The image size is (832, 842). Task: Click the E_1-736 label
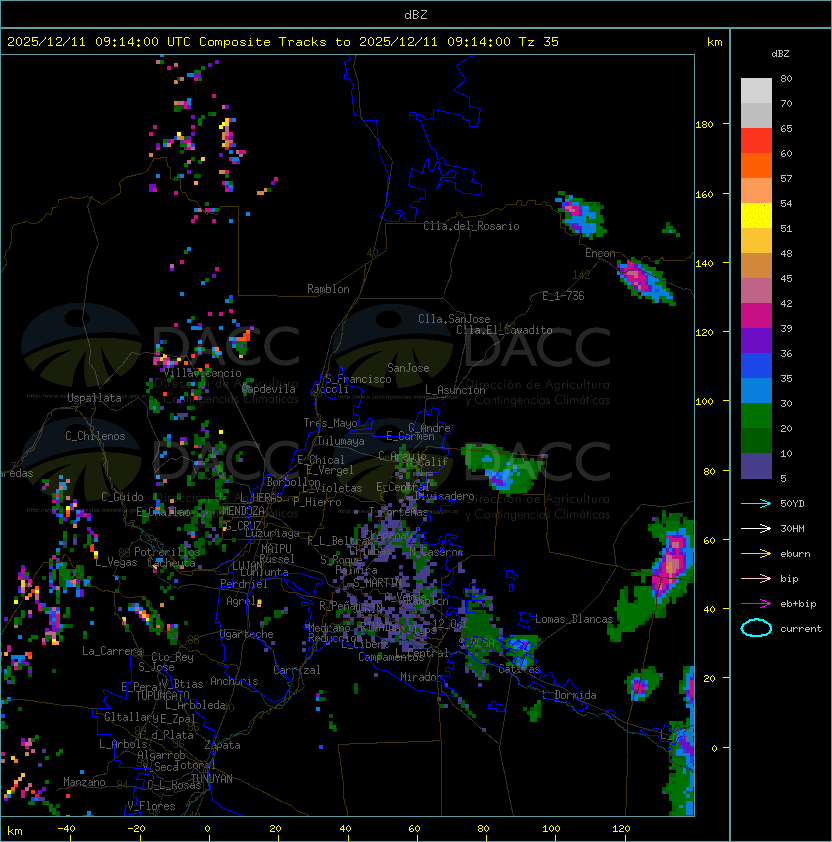coord(563,296)
